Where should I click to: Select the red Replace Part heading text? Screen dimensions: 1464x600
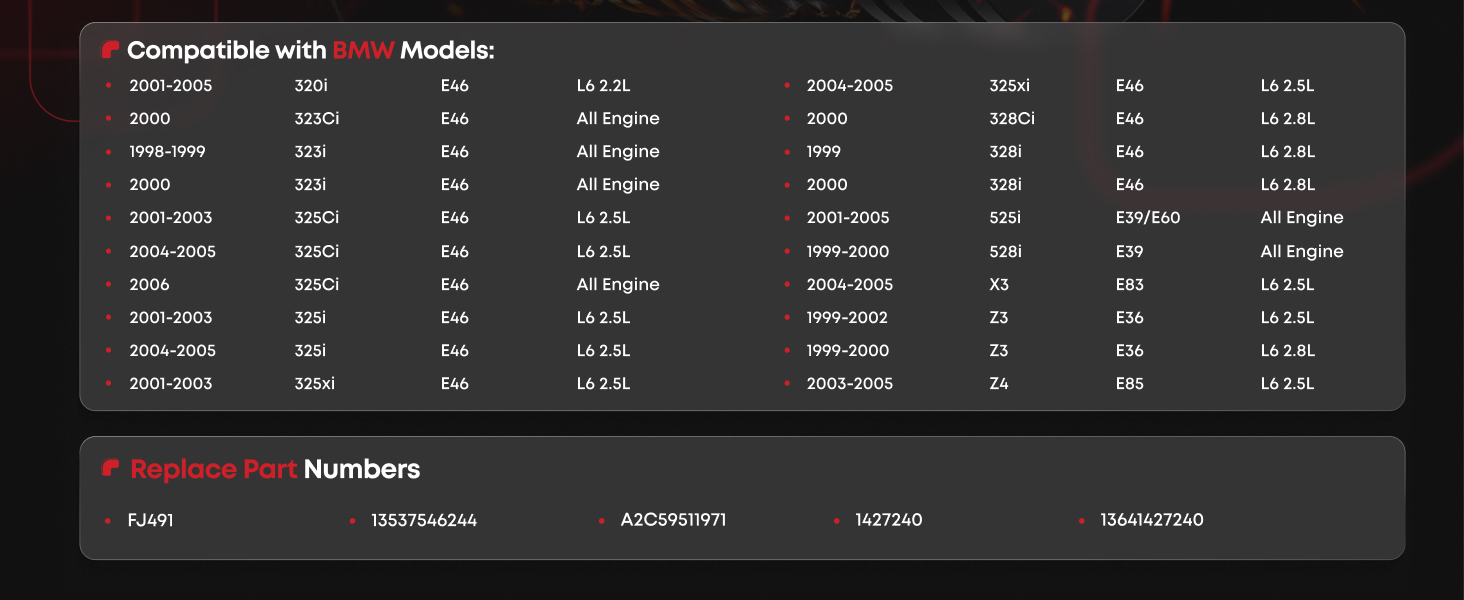pos(214,469)
